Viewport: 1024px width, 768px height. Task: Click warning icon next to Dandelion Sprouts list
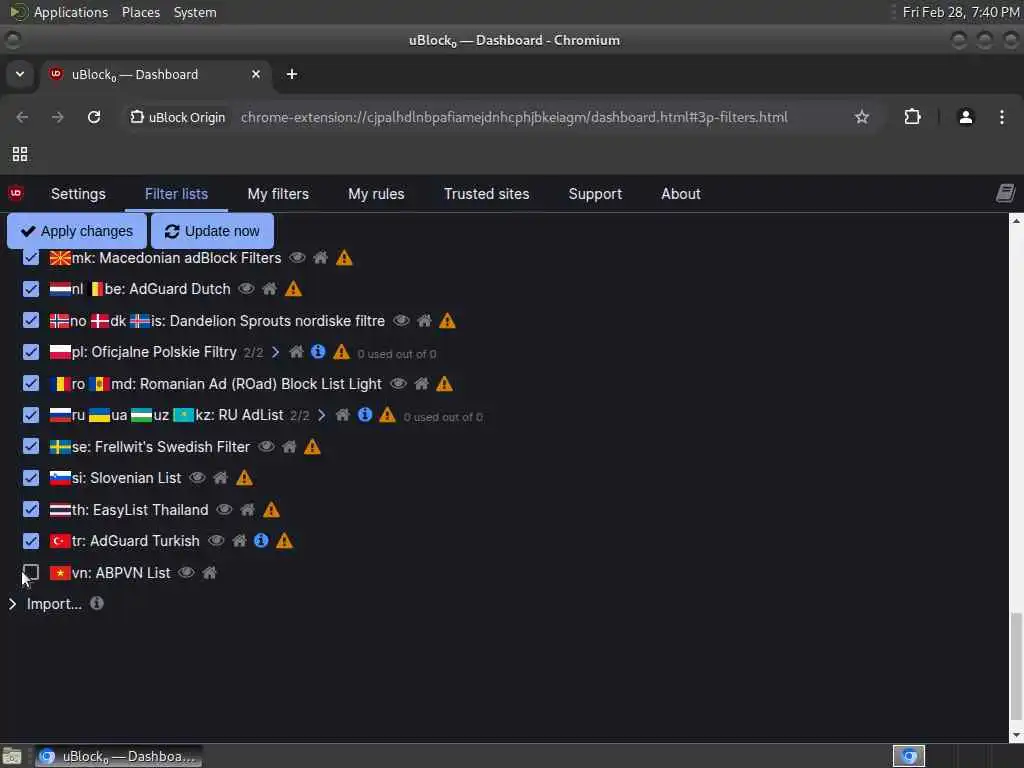(x=447, y=321)
